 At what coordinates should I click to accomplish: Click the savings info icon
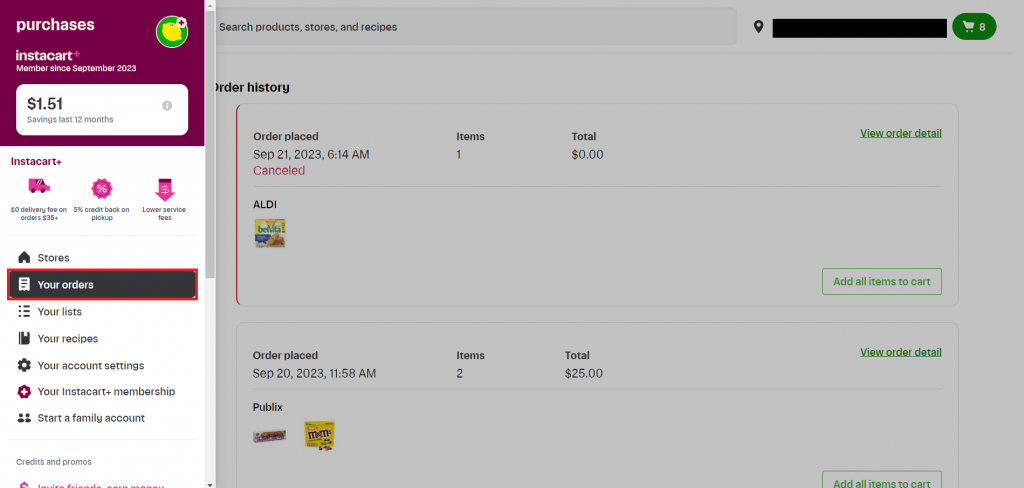(167, 105)
